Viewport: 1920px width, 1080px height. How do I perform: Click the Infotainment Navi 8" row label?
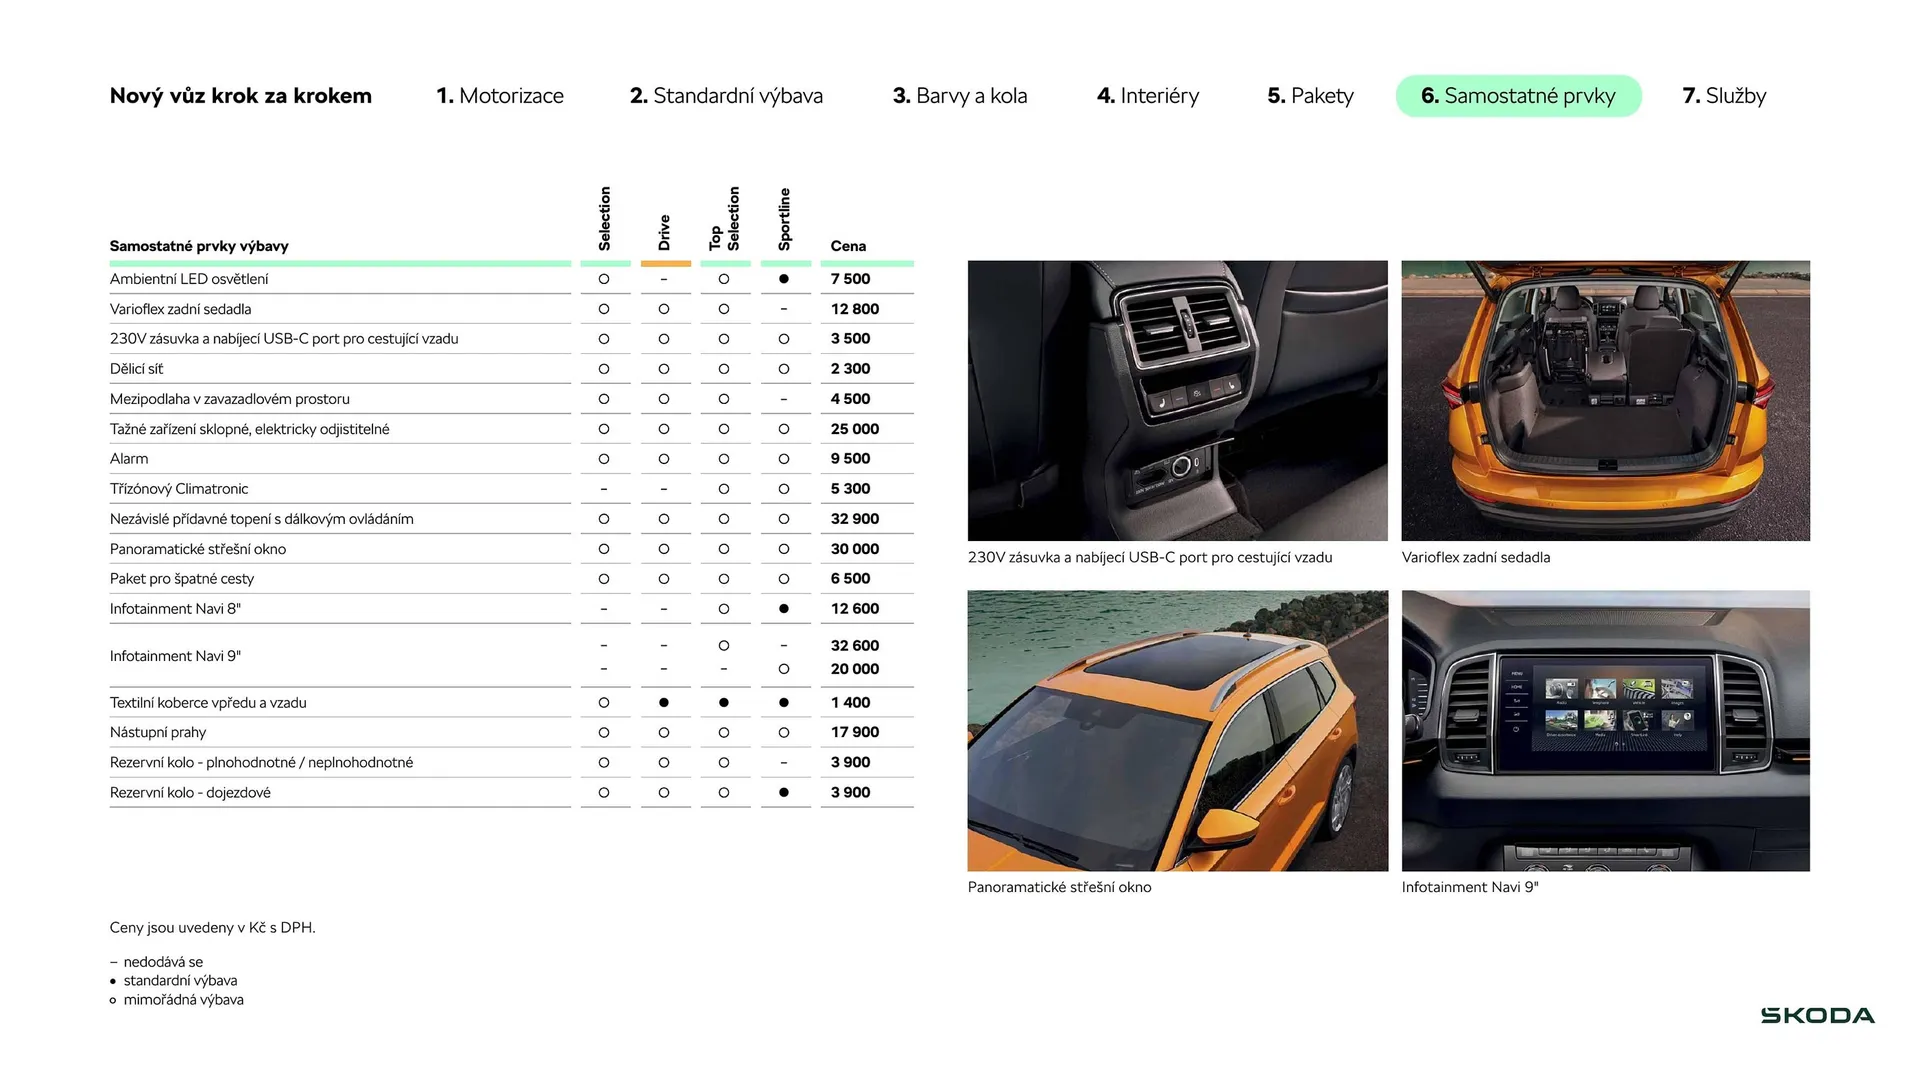[x=175, y=609]
